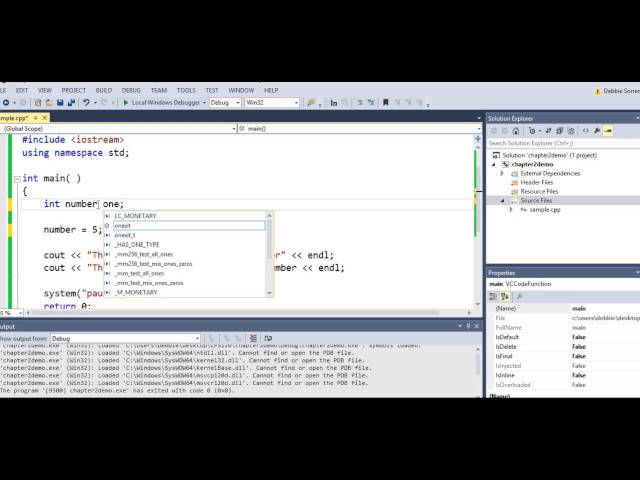This screenshot has width=640, height=480.
Task: Click Sync with Active Document icon
Action: [548, 131]
